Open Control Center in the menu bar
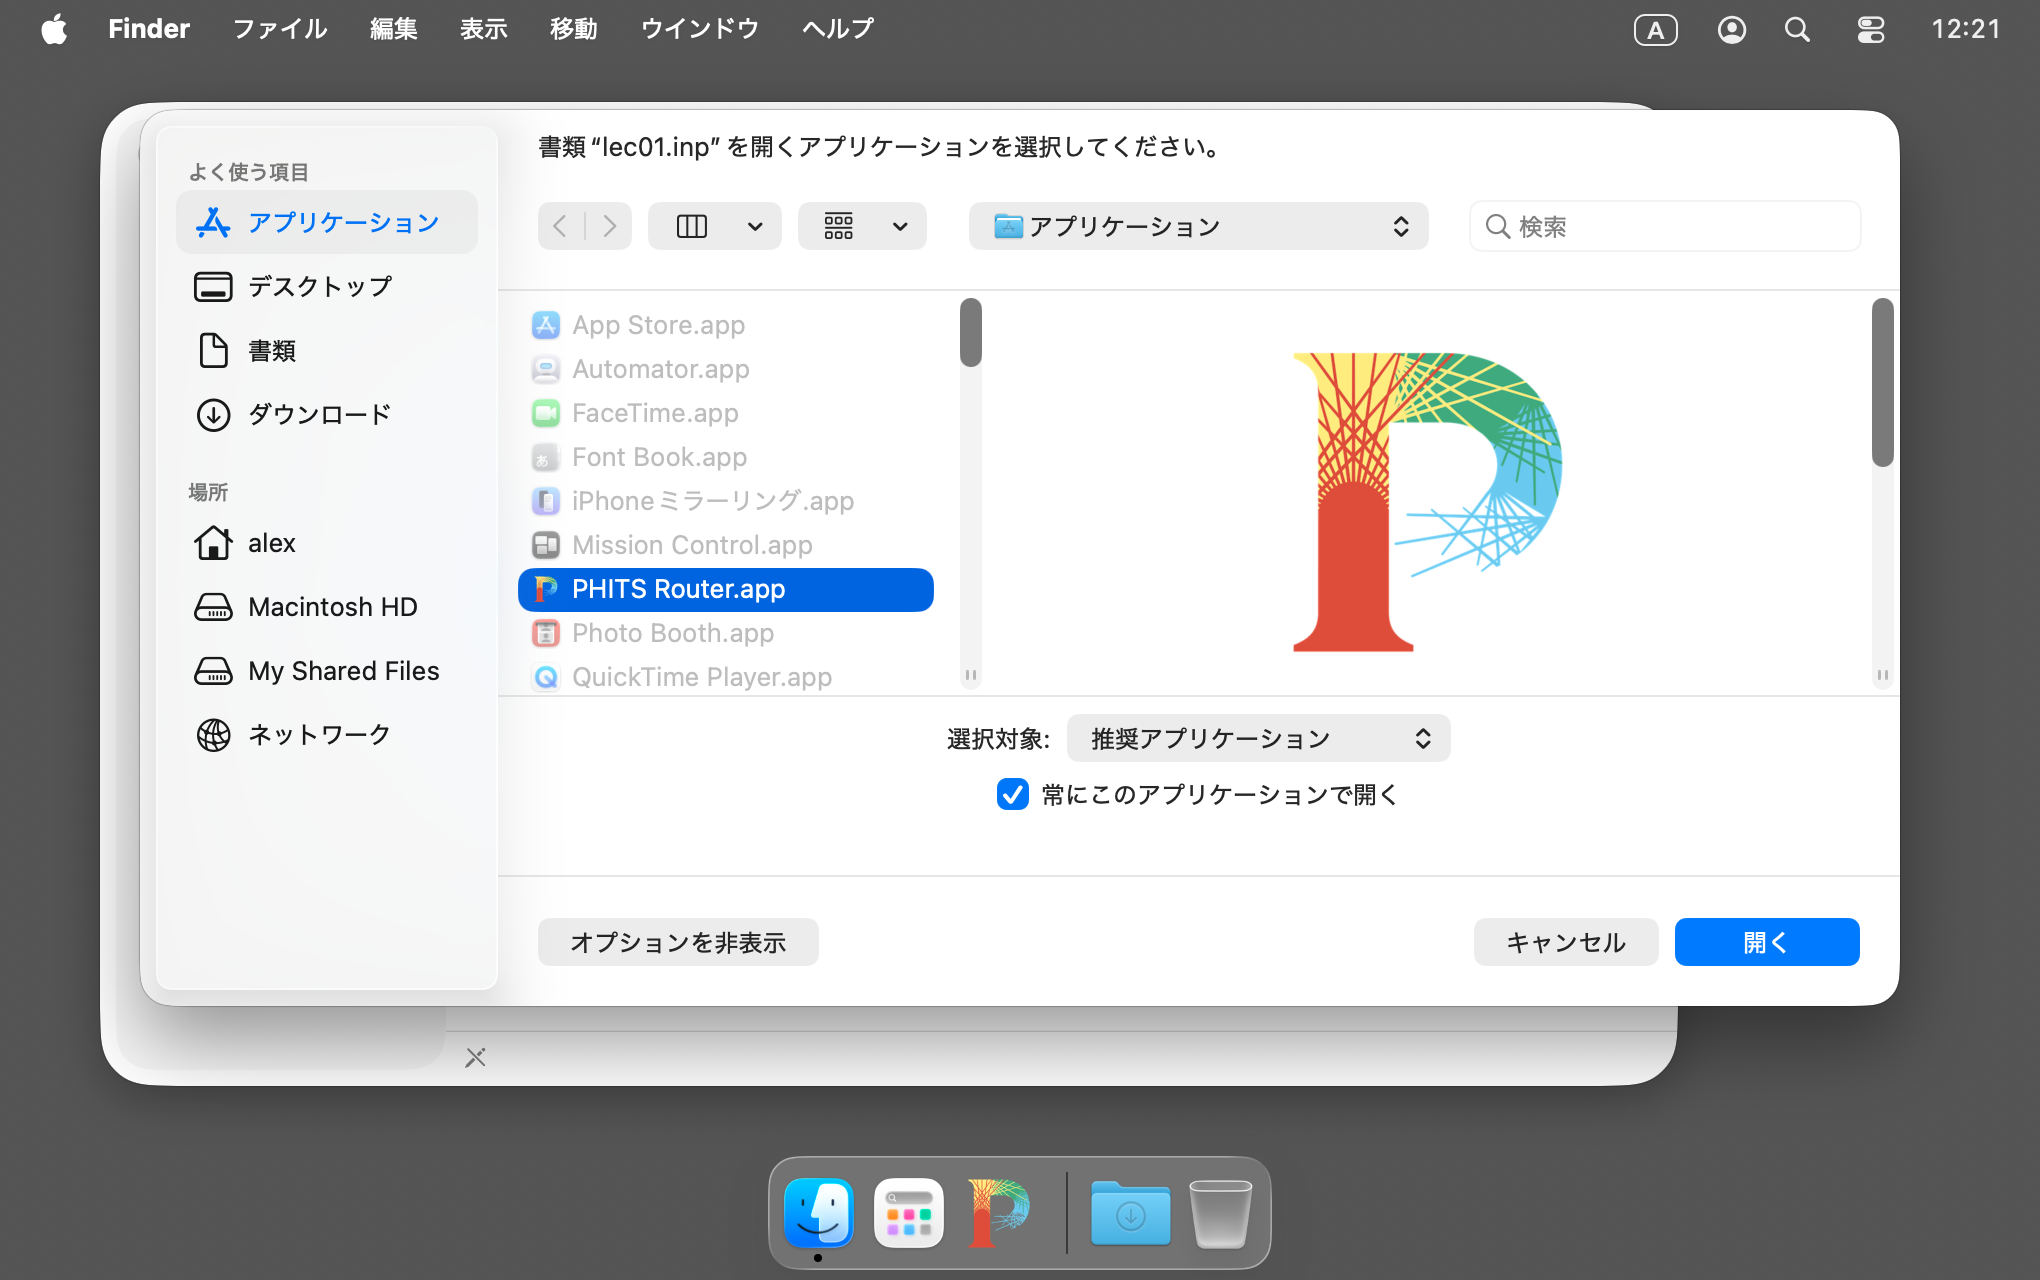Image resolution: width=2040 pixels, height=1280 pixels. coord(1870,29)
